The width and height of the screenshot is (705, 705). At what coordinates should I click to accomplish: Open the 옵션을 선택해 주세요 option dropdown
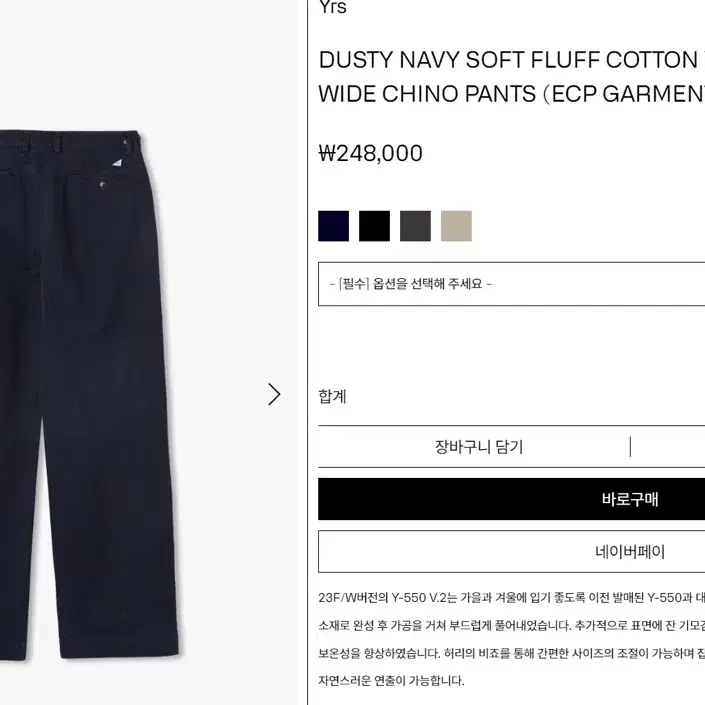pos(511,284)
